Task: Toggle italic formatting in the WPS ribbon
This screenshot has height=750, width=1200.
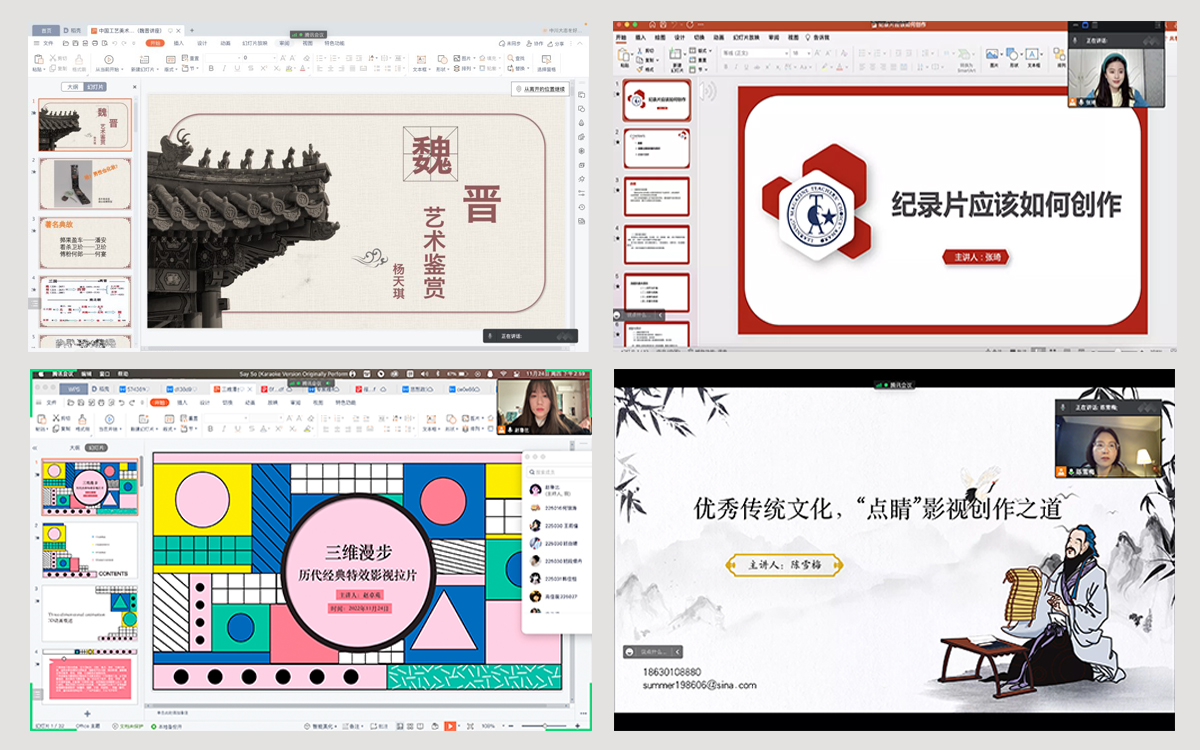Action: 223,66
